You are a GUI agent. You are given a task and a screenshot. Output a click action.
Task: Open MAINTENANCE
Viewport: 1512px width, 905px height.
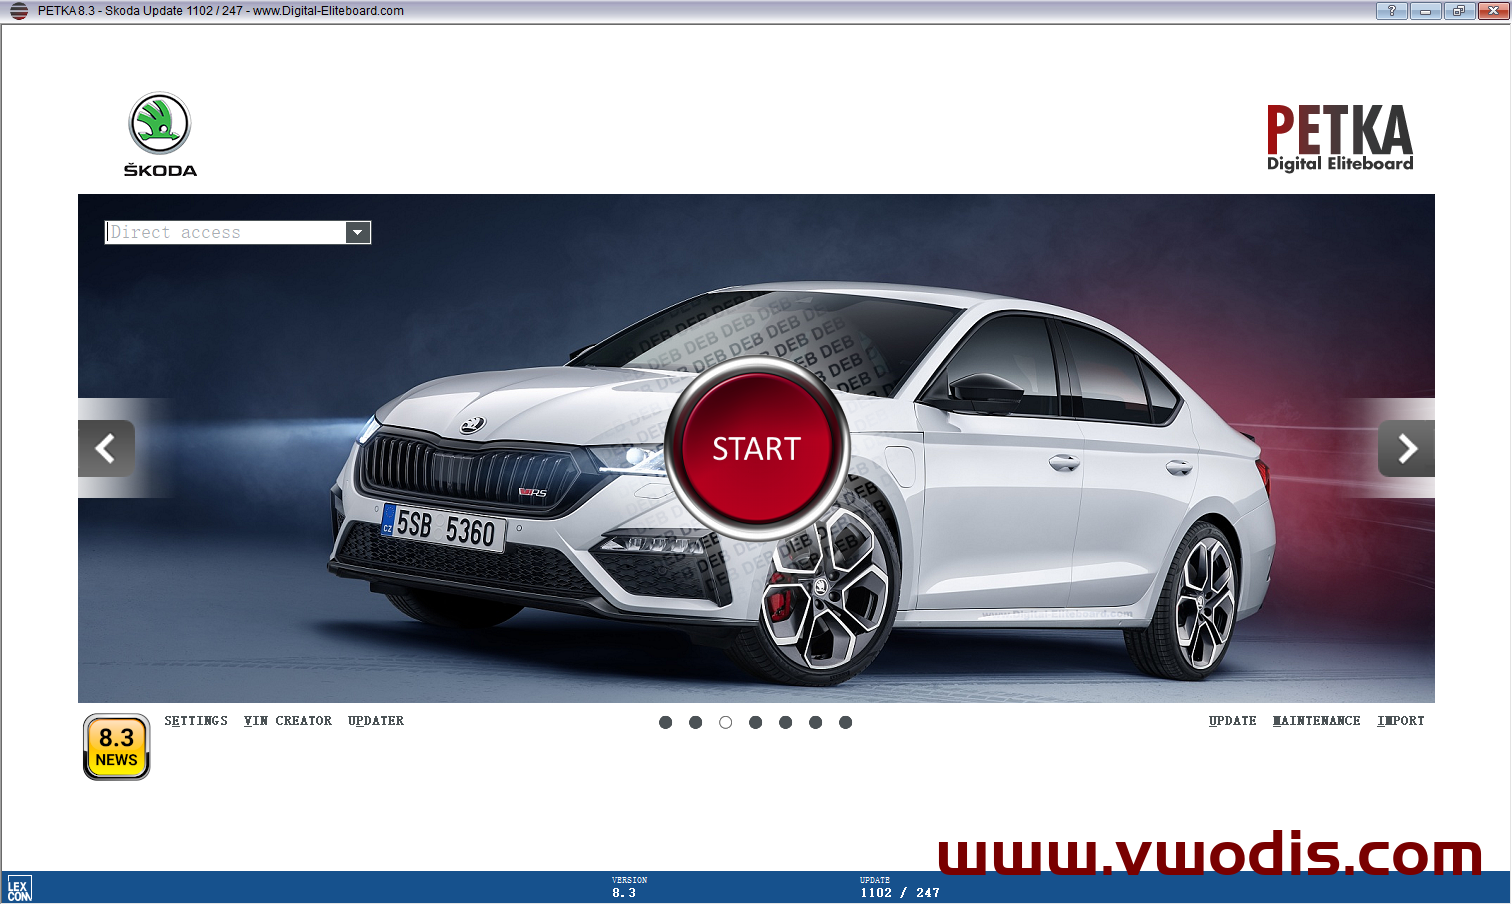pyautogui.click(x=1316, y=721)
